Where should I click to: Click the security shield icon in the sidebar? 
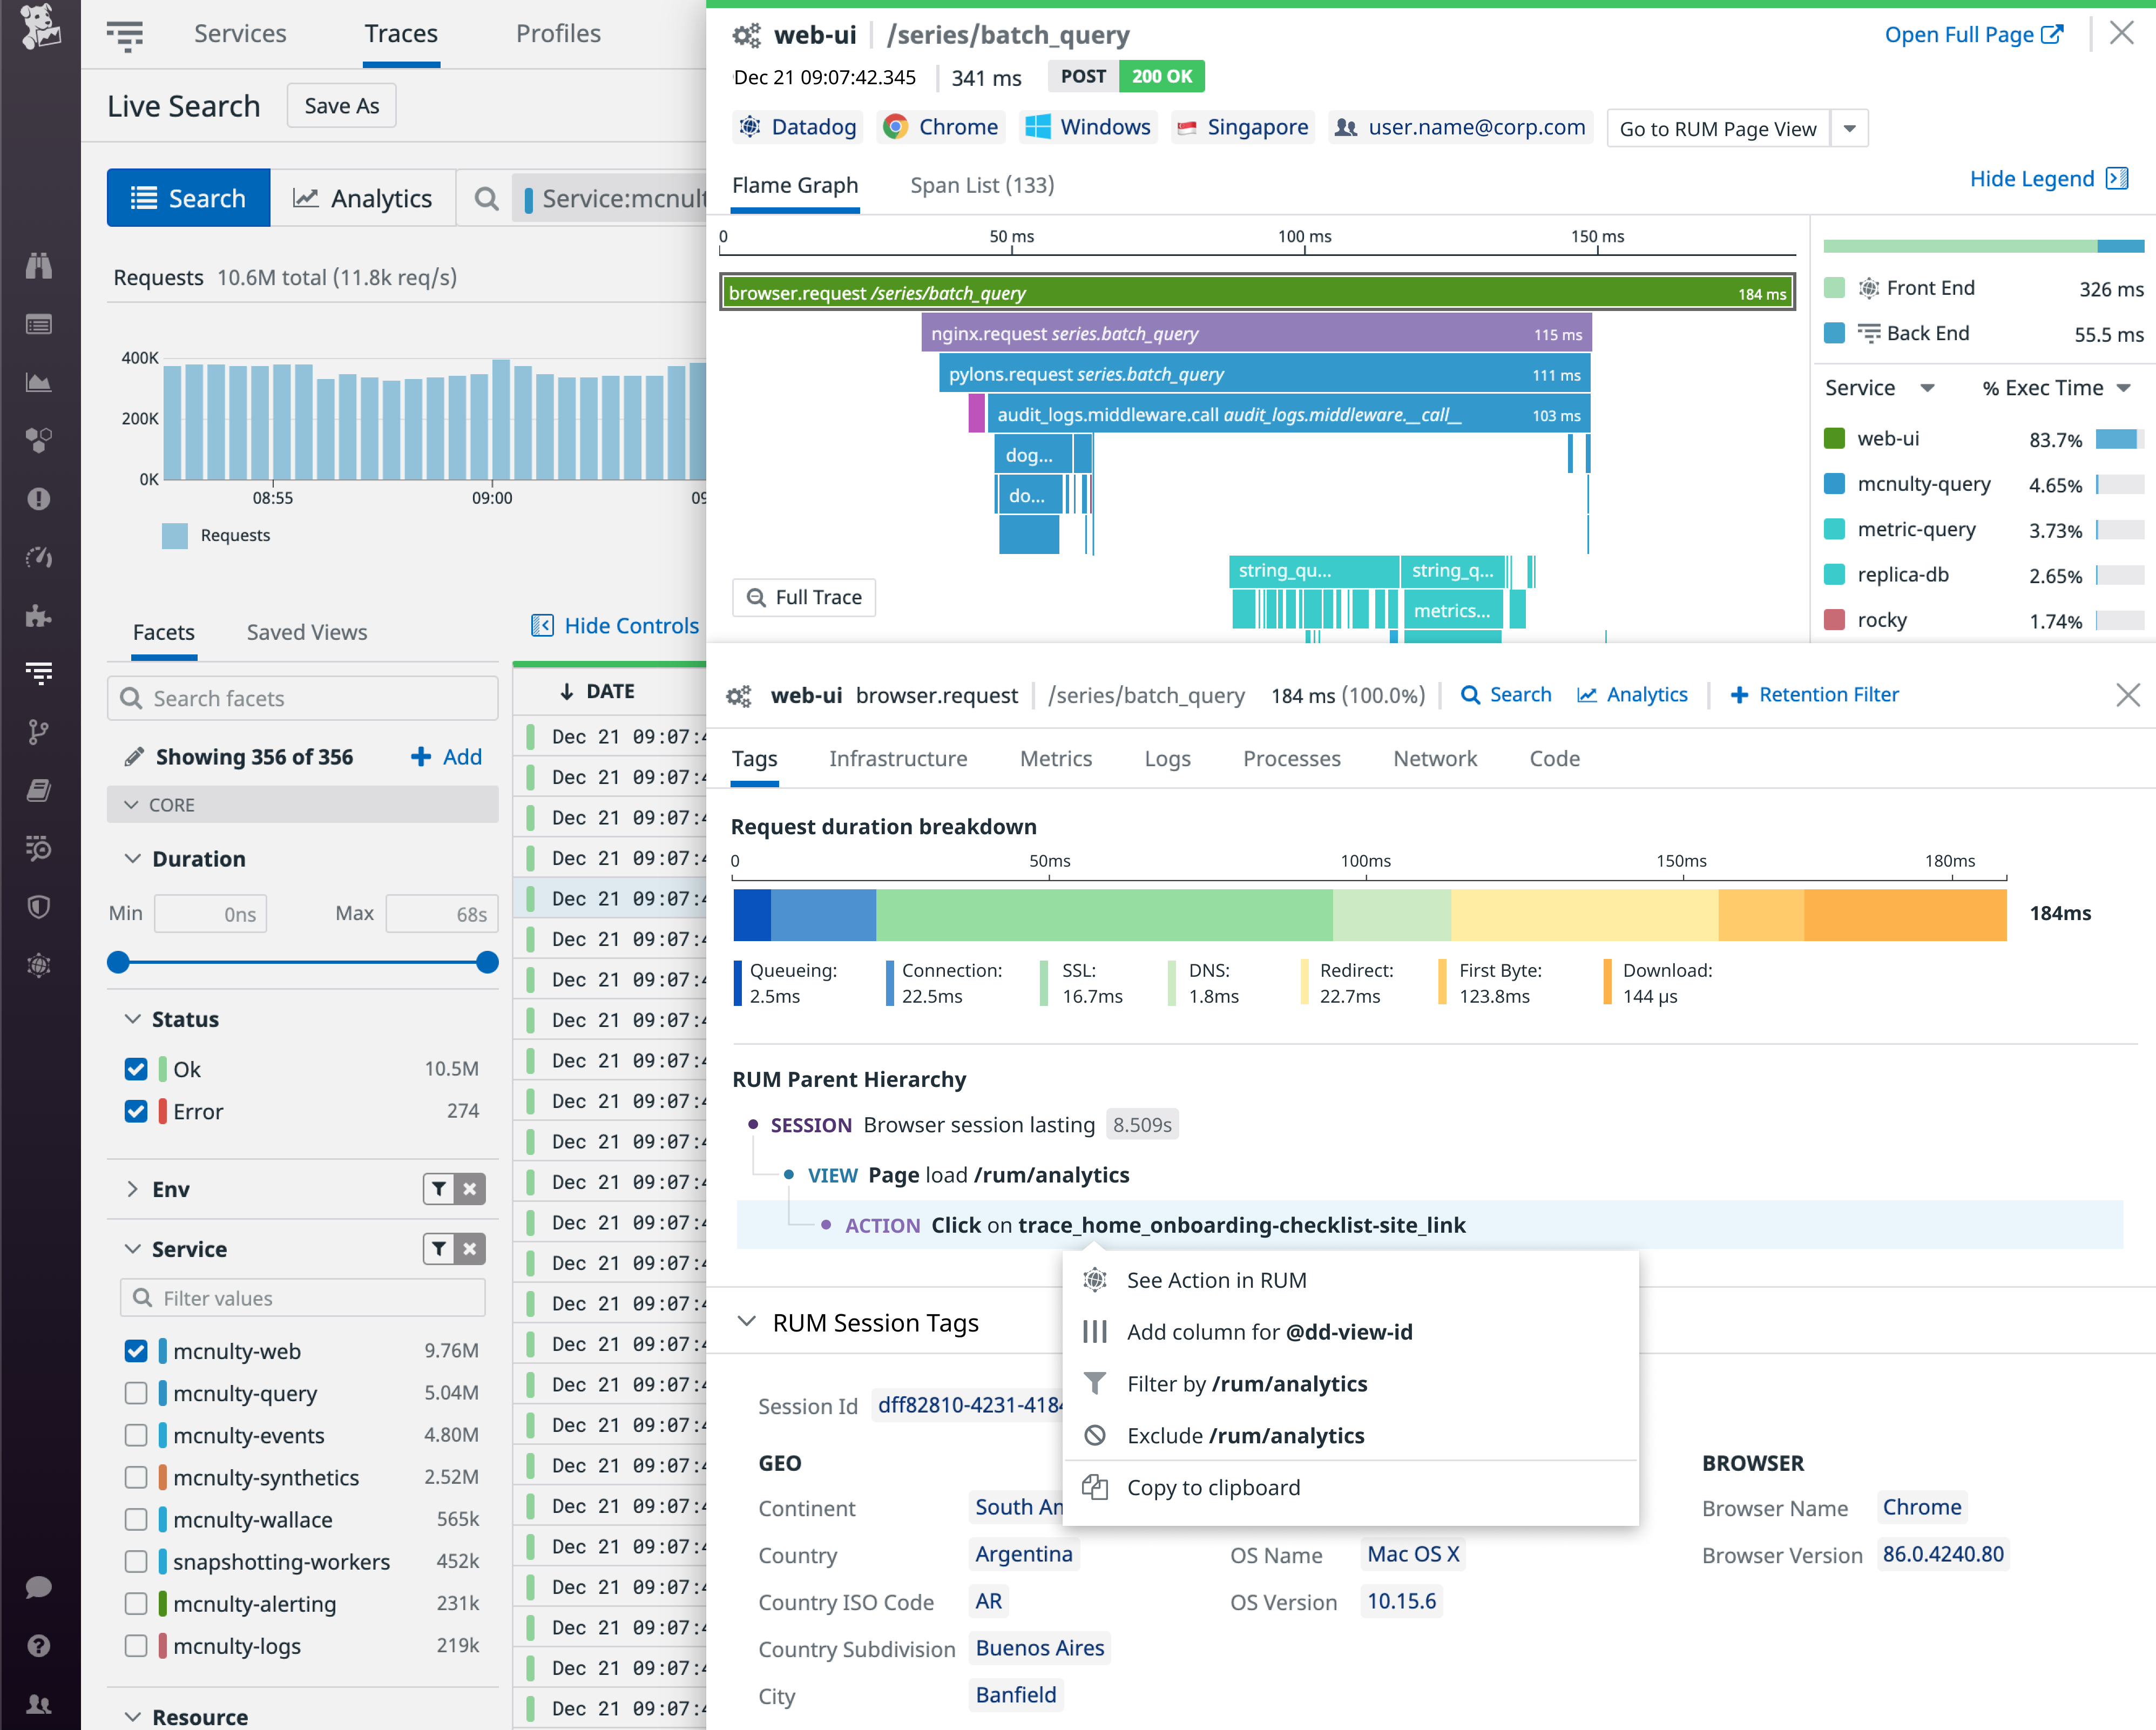pos(39,906)
